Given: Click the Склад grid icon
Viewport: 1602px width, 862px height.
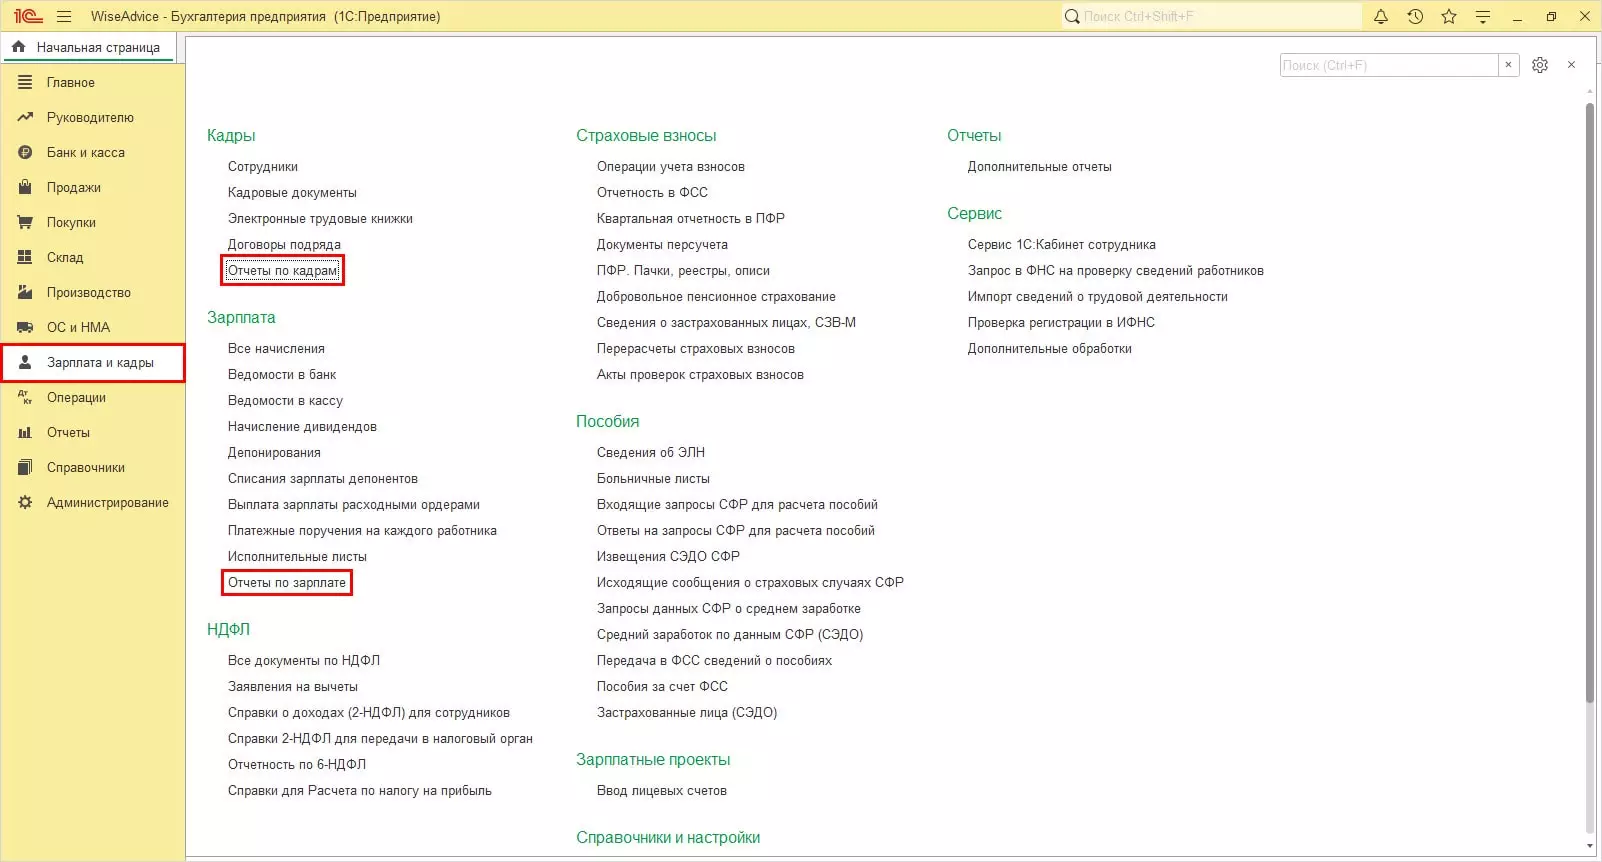Looking at the screenshot, I should (25, 257).
